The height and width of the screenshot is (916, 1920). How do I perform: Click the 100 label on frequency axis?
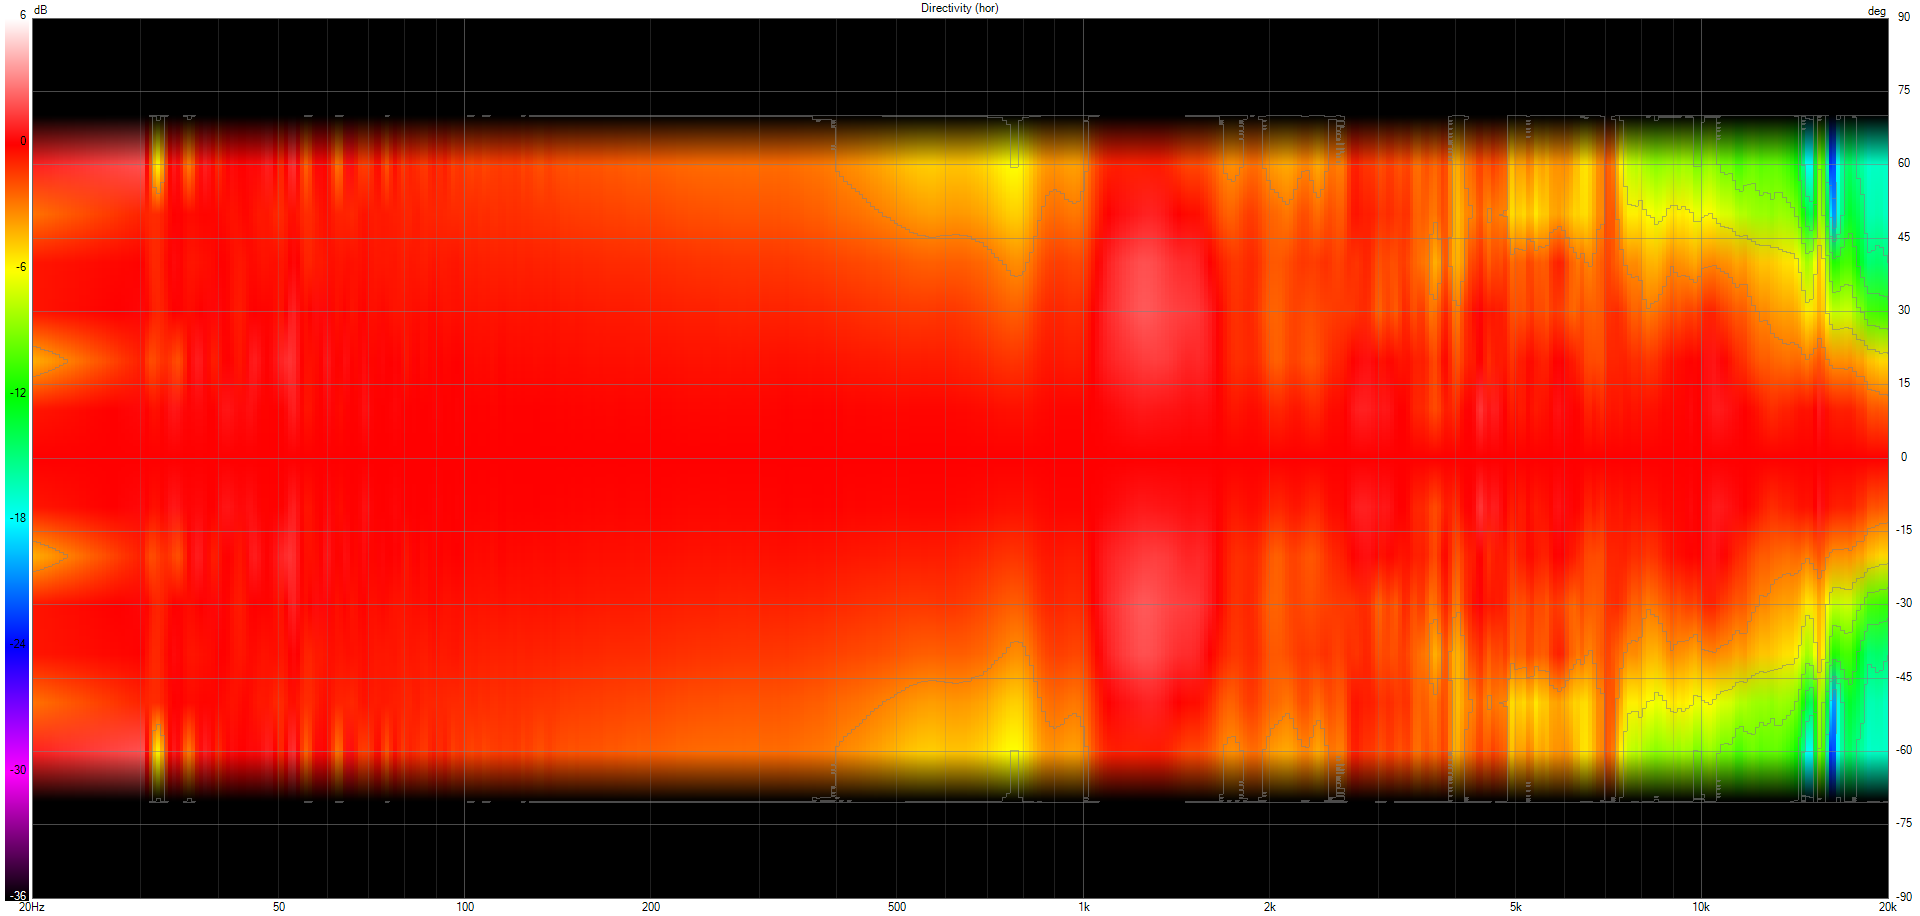click(x=465, y=907)
